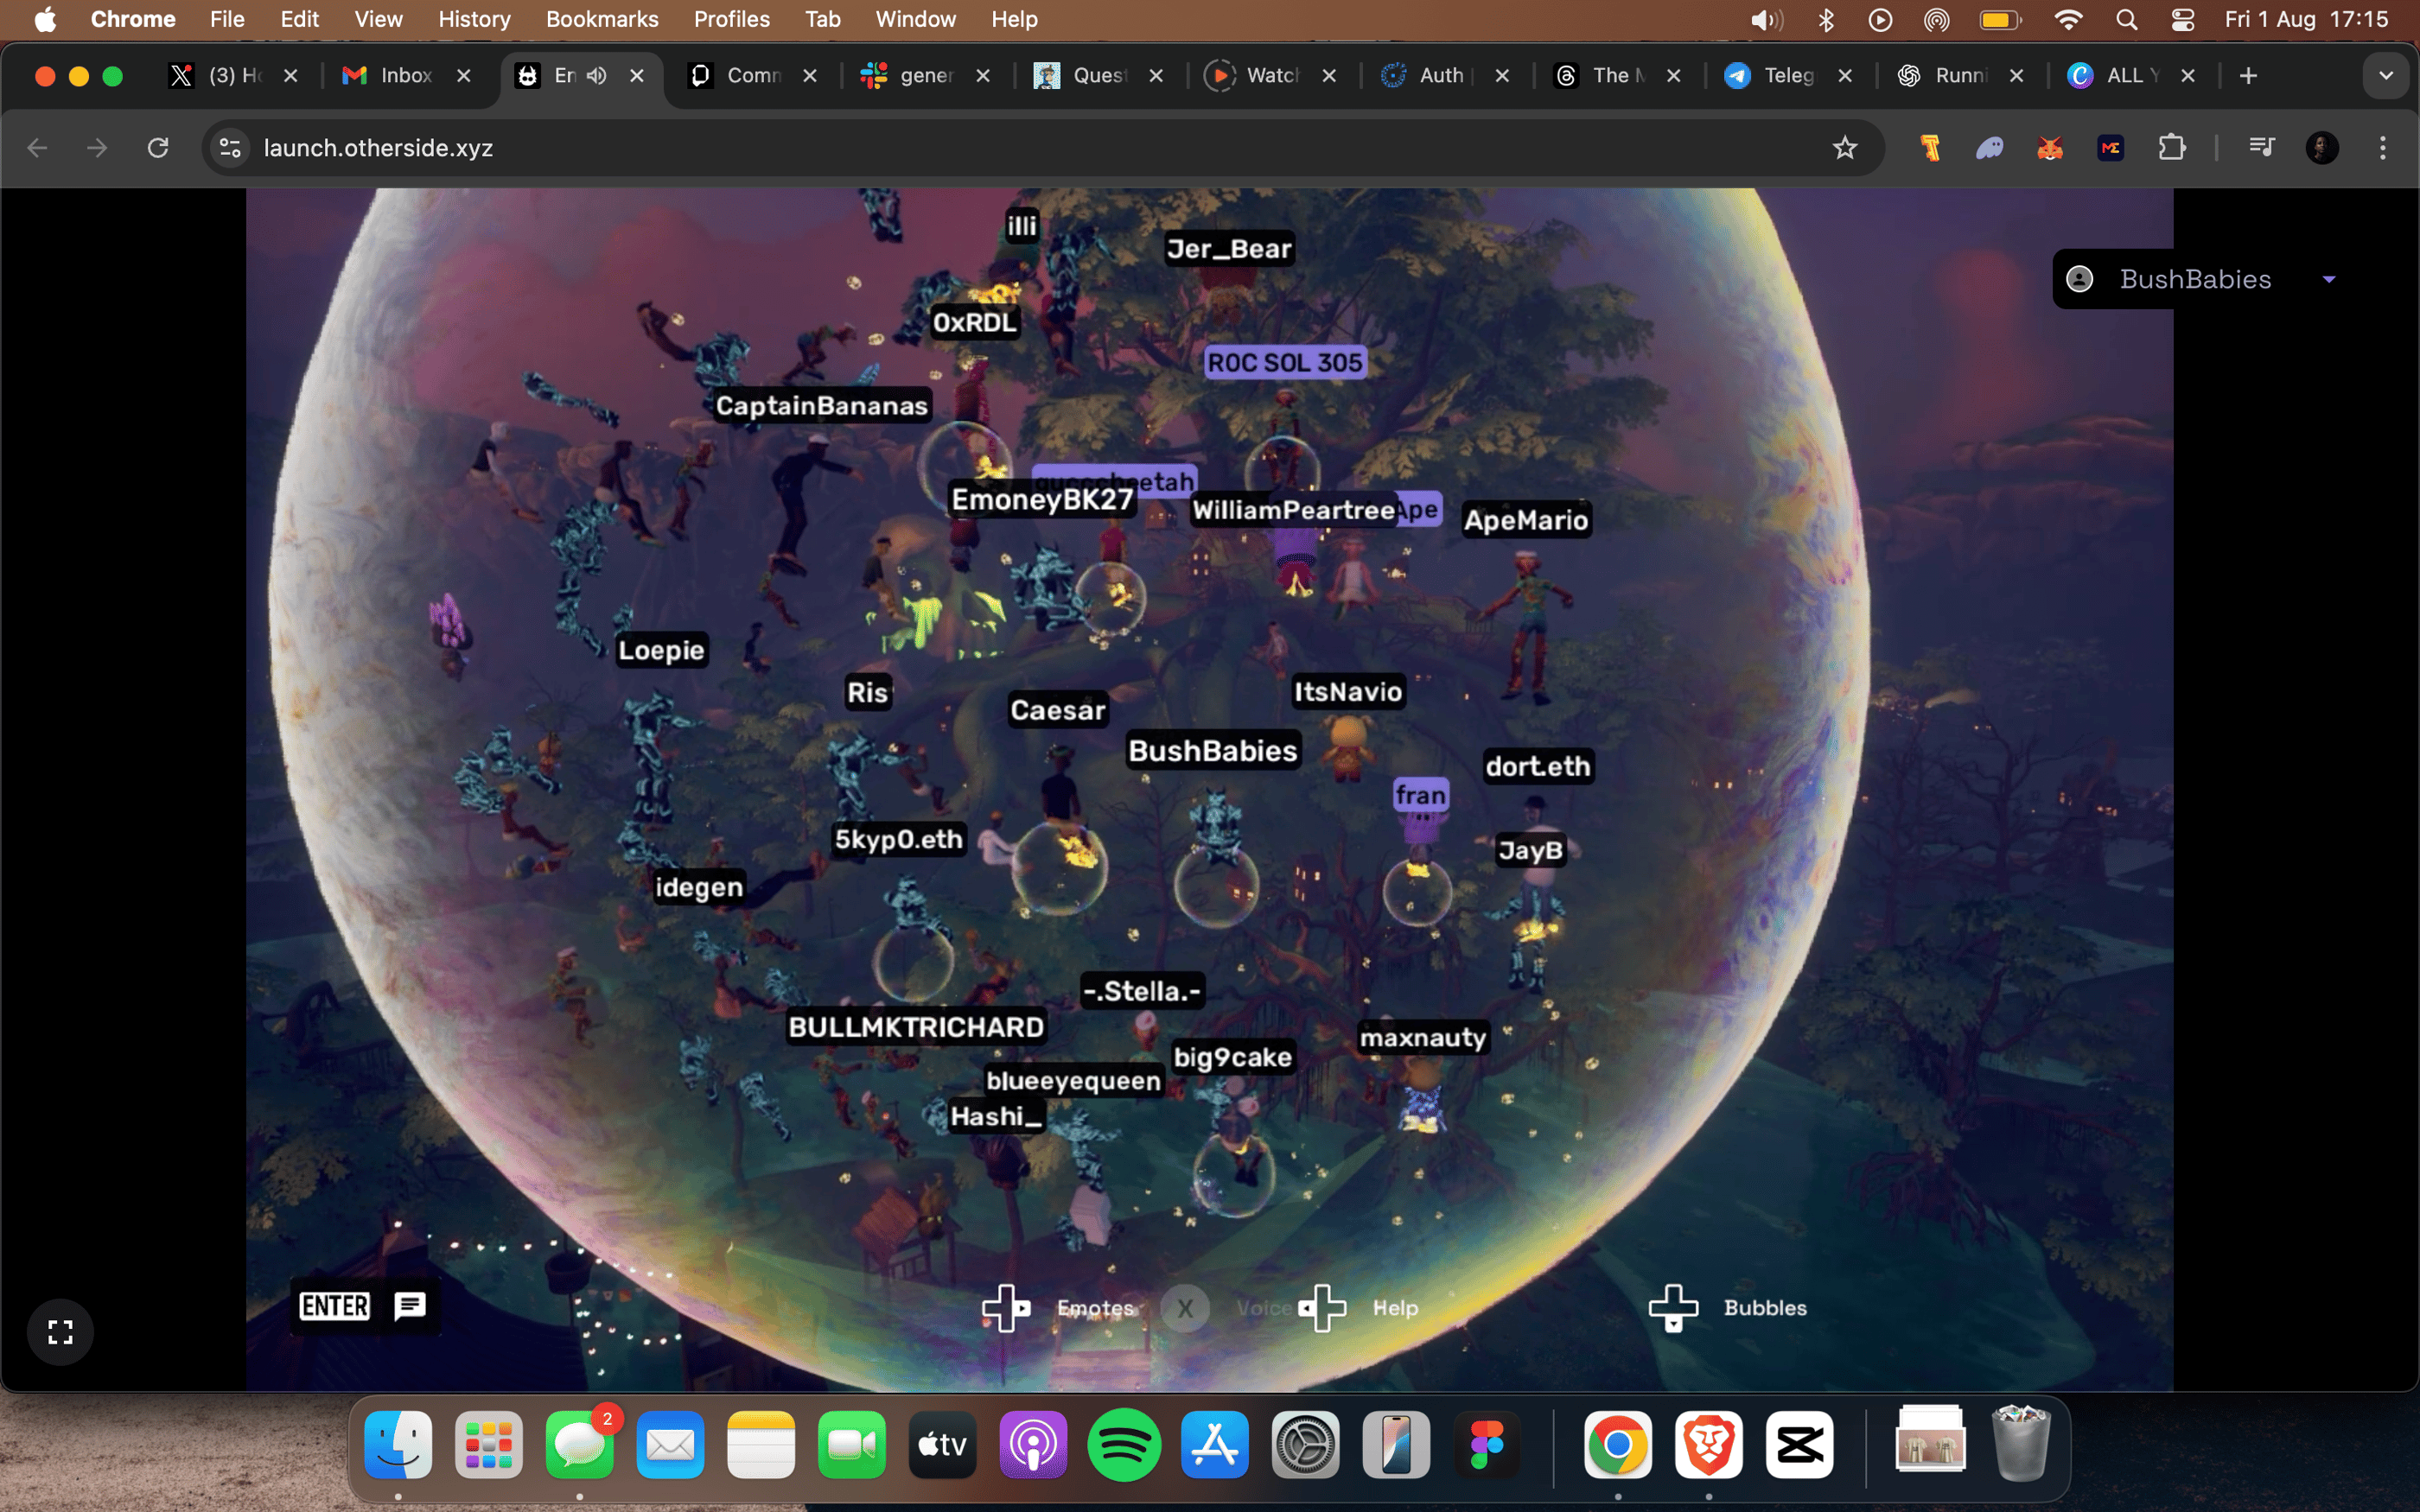Screen dimensions: 2420x1512
Task: Toggle Voice with the X button
Action: 1185,1308
